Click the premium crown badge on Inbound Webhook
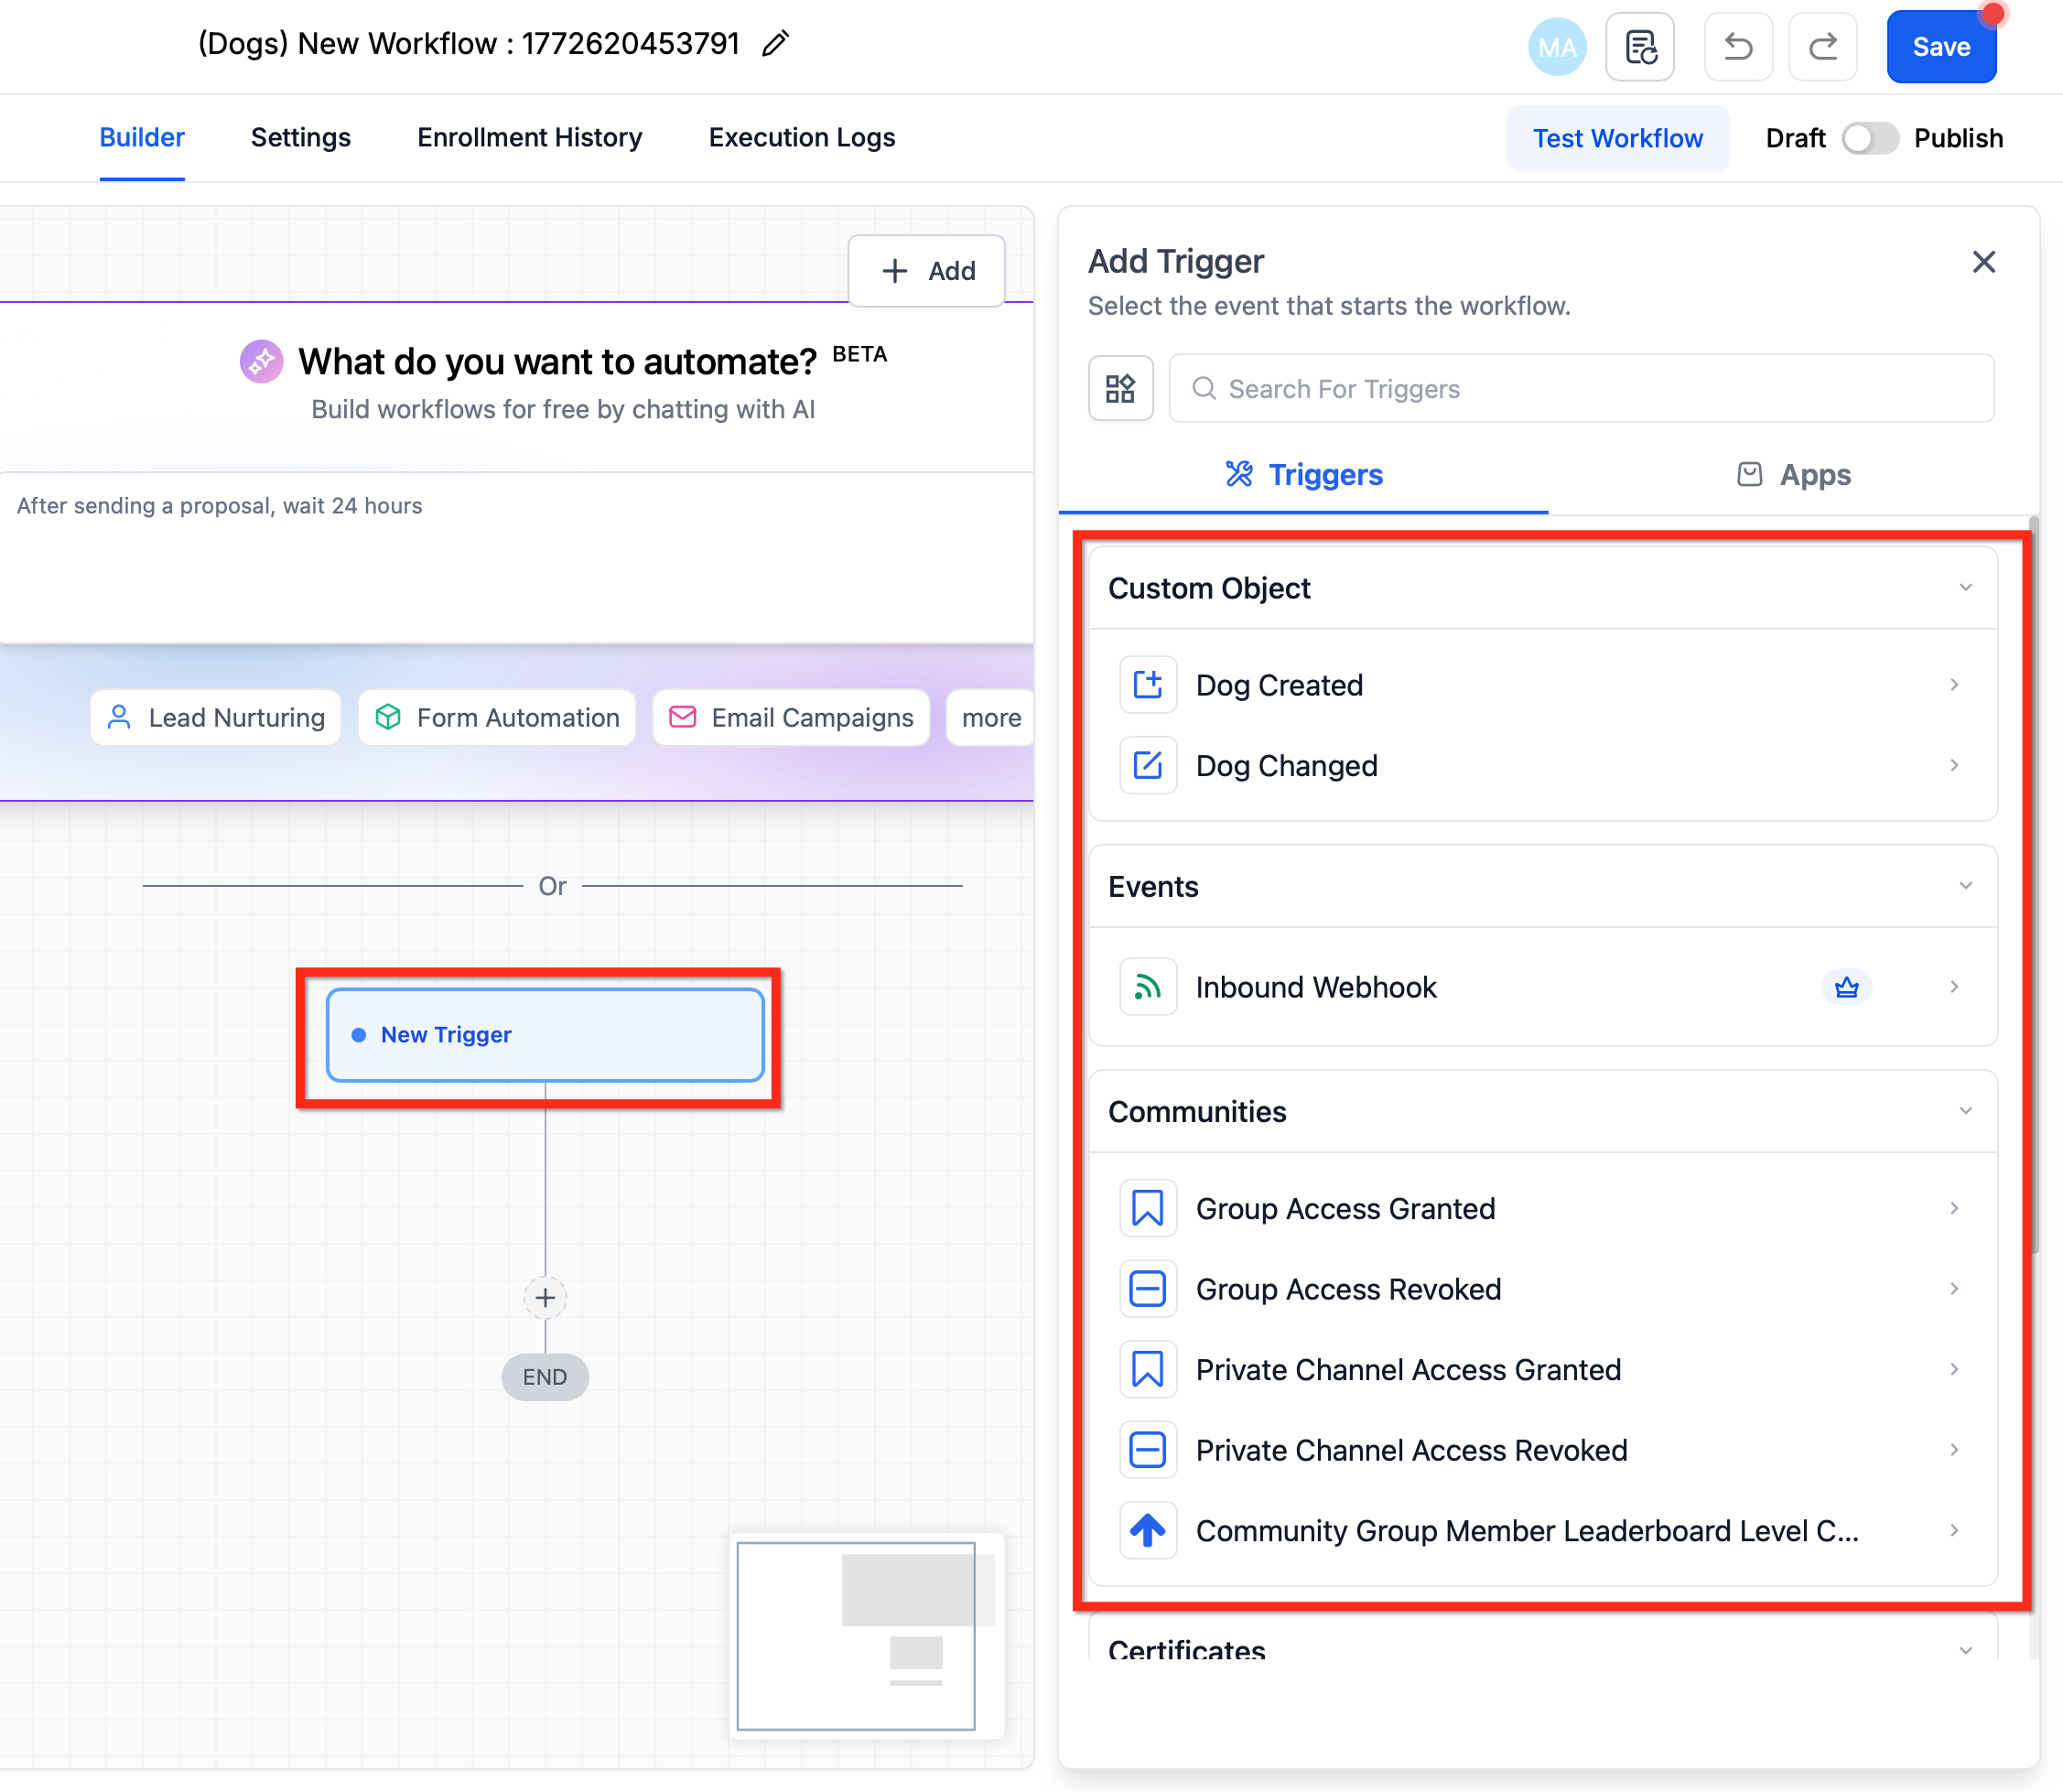This screenshot has height=1792, width=2063. 1846,987
